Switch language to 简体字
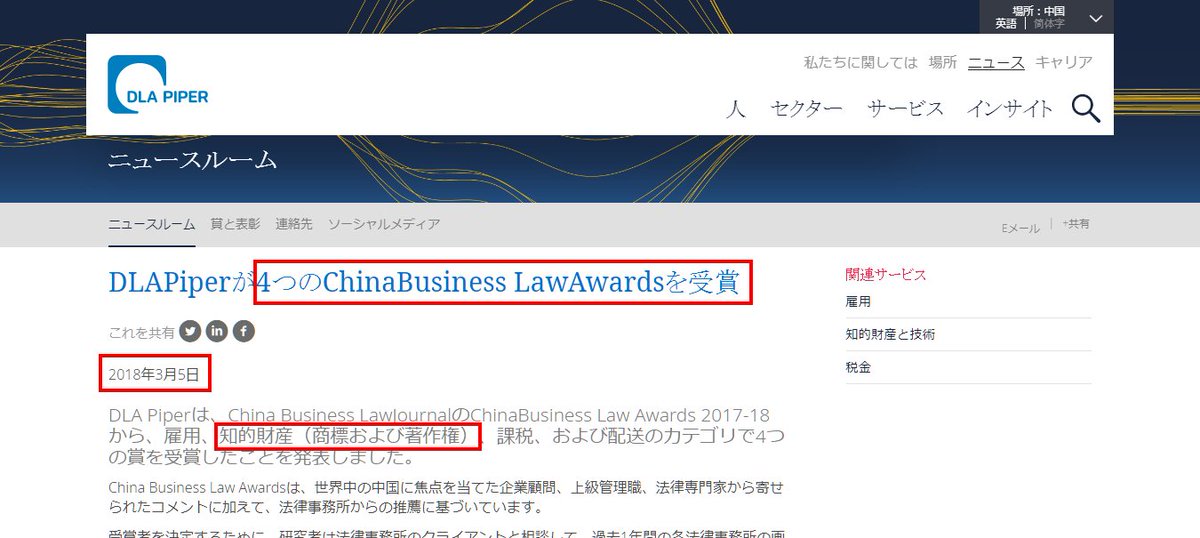The image size is (1200, 538). pyautogui.click(x=1049, y=24)
